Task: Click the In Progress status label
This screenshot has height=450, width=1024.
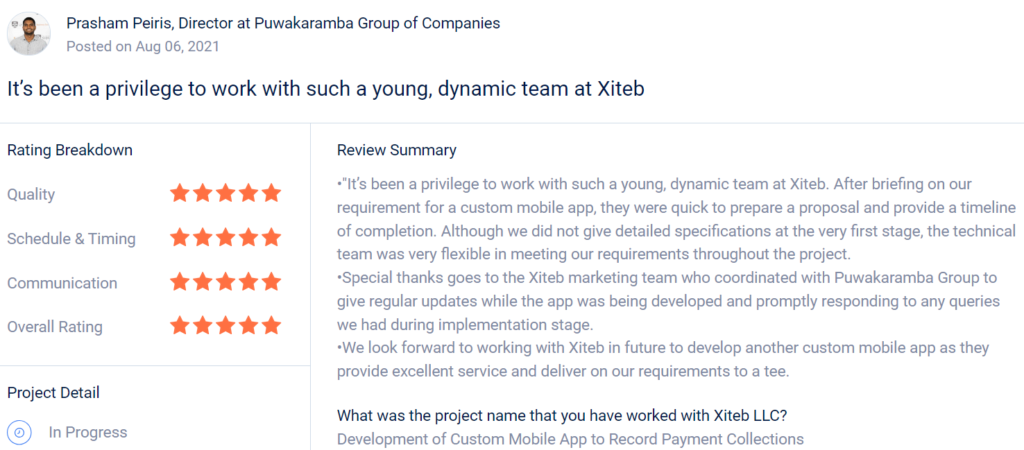Action: tap(88, 432)
